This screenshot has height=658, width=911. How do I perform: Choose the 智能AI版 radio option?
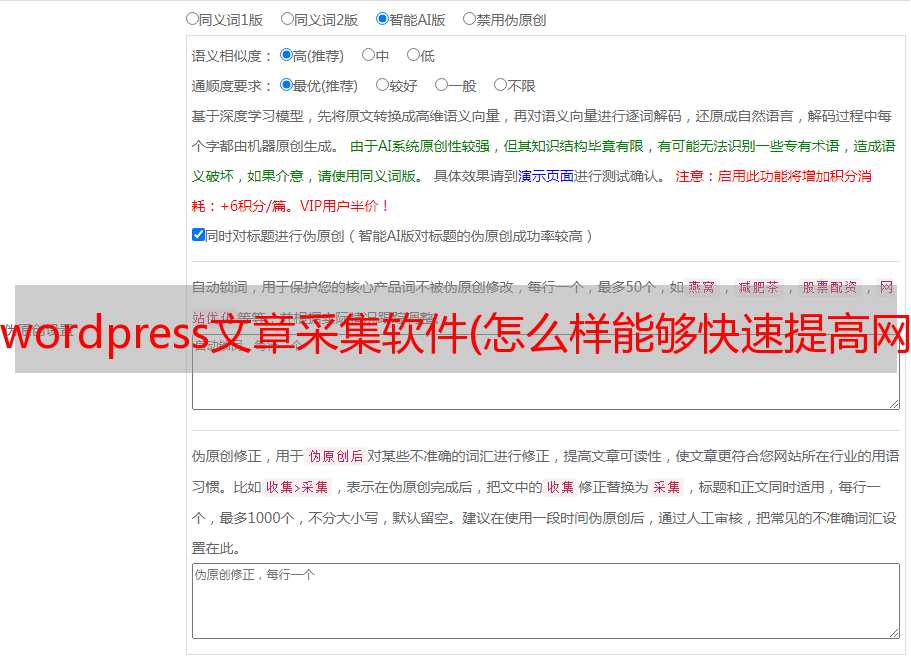click(x=382, y=19)
